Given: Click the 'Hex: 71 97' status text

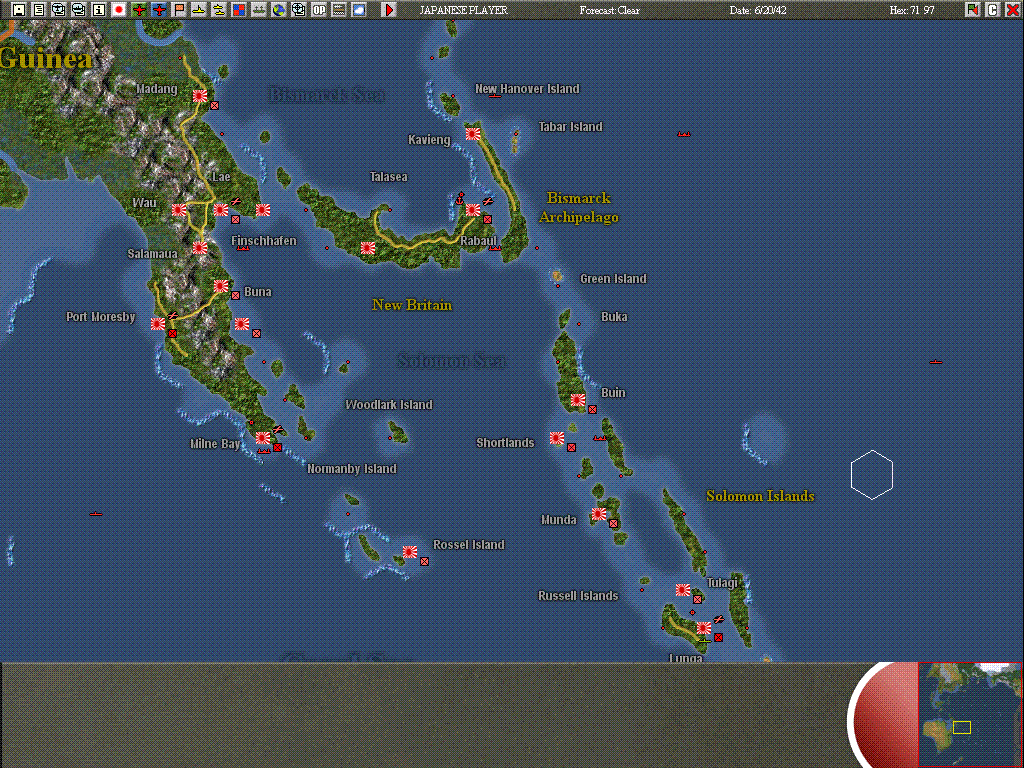Looking at the screenshot, I should pyautogui.click(x=912, y=10).
